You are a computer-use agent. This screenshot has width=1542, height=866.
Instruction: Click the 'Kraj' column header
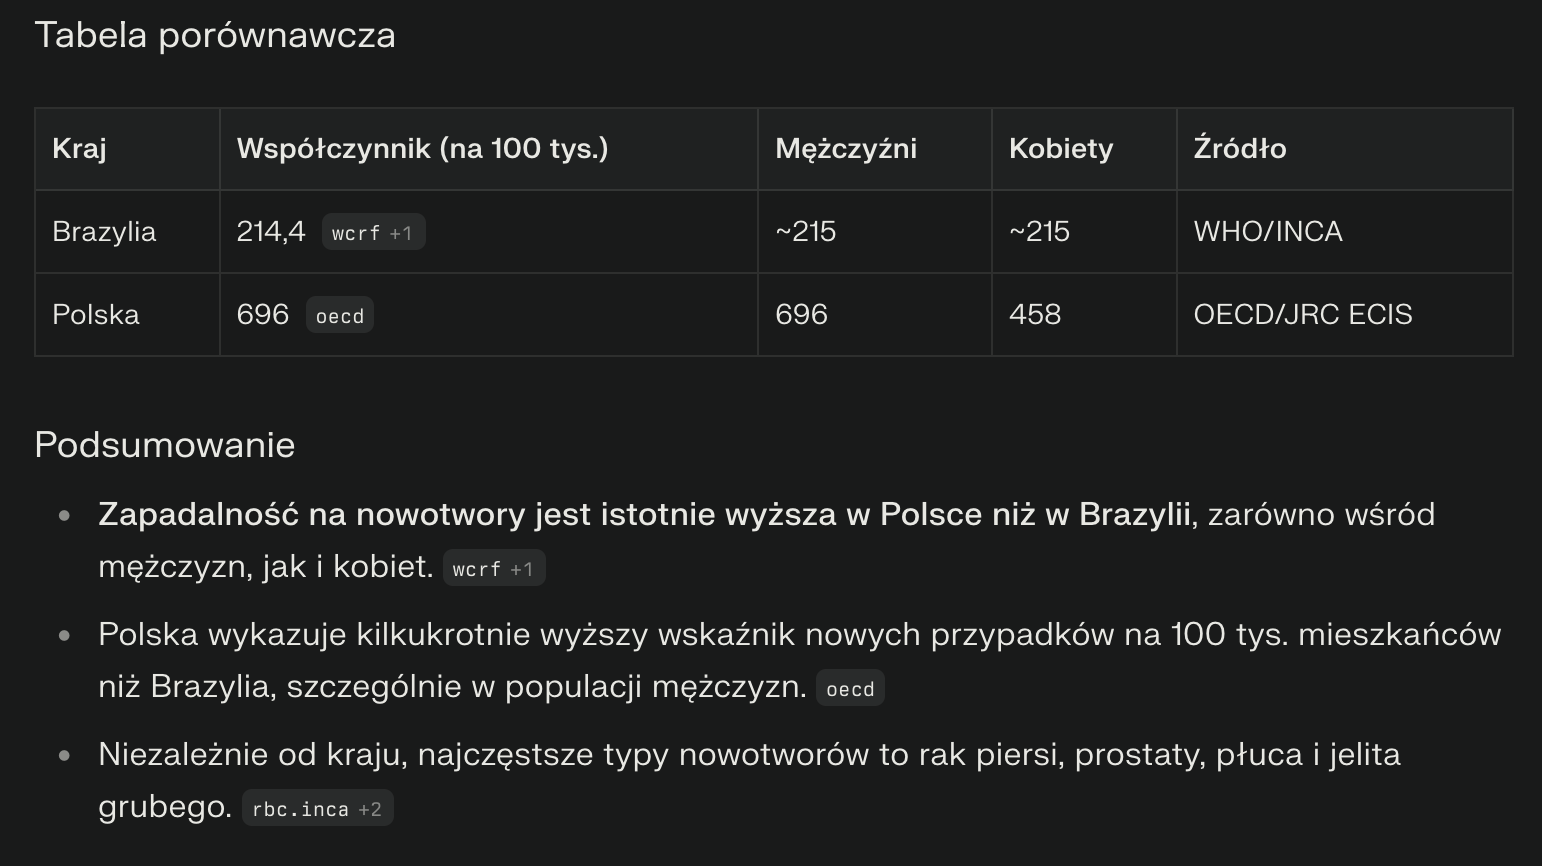[80, 149]
